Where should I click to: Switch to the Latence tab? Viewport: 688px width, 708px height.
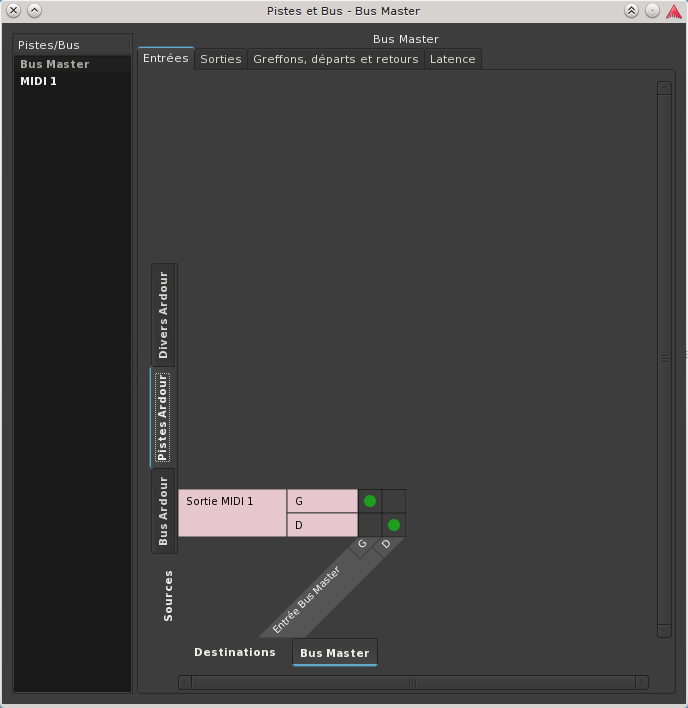[x=452, y=59]
